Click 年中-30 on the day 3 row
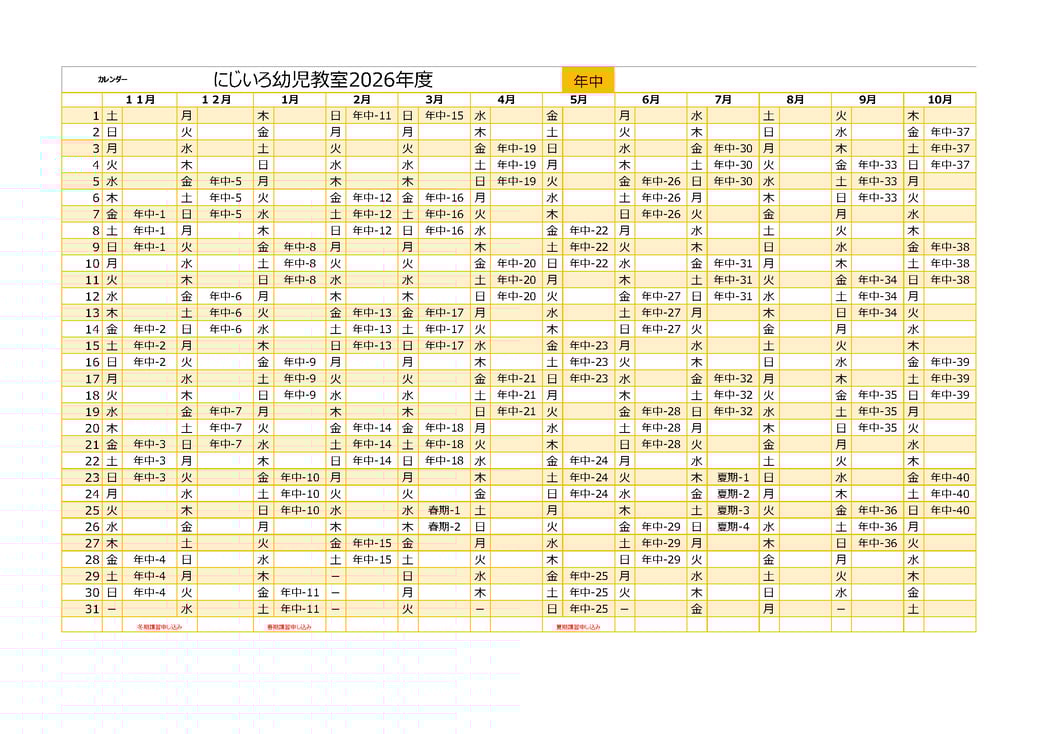This screenshot has height=734, width=1040. [734, 149]
